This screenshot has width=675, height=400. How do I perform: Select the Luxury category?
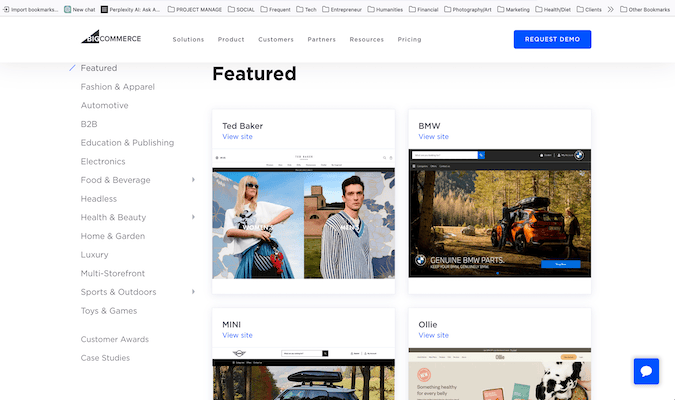(94, 254)
